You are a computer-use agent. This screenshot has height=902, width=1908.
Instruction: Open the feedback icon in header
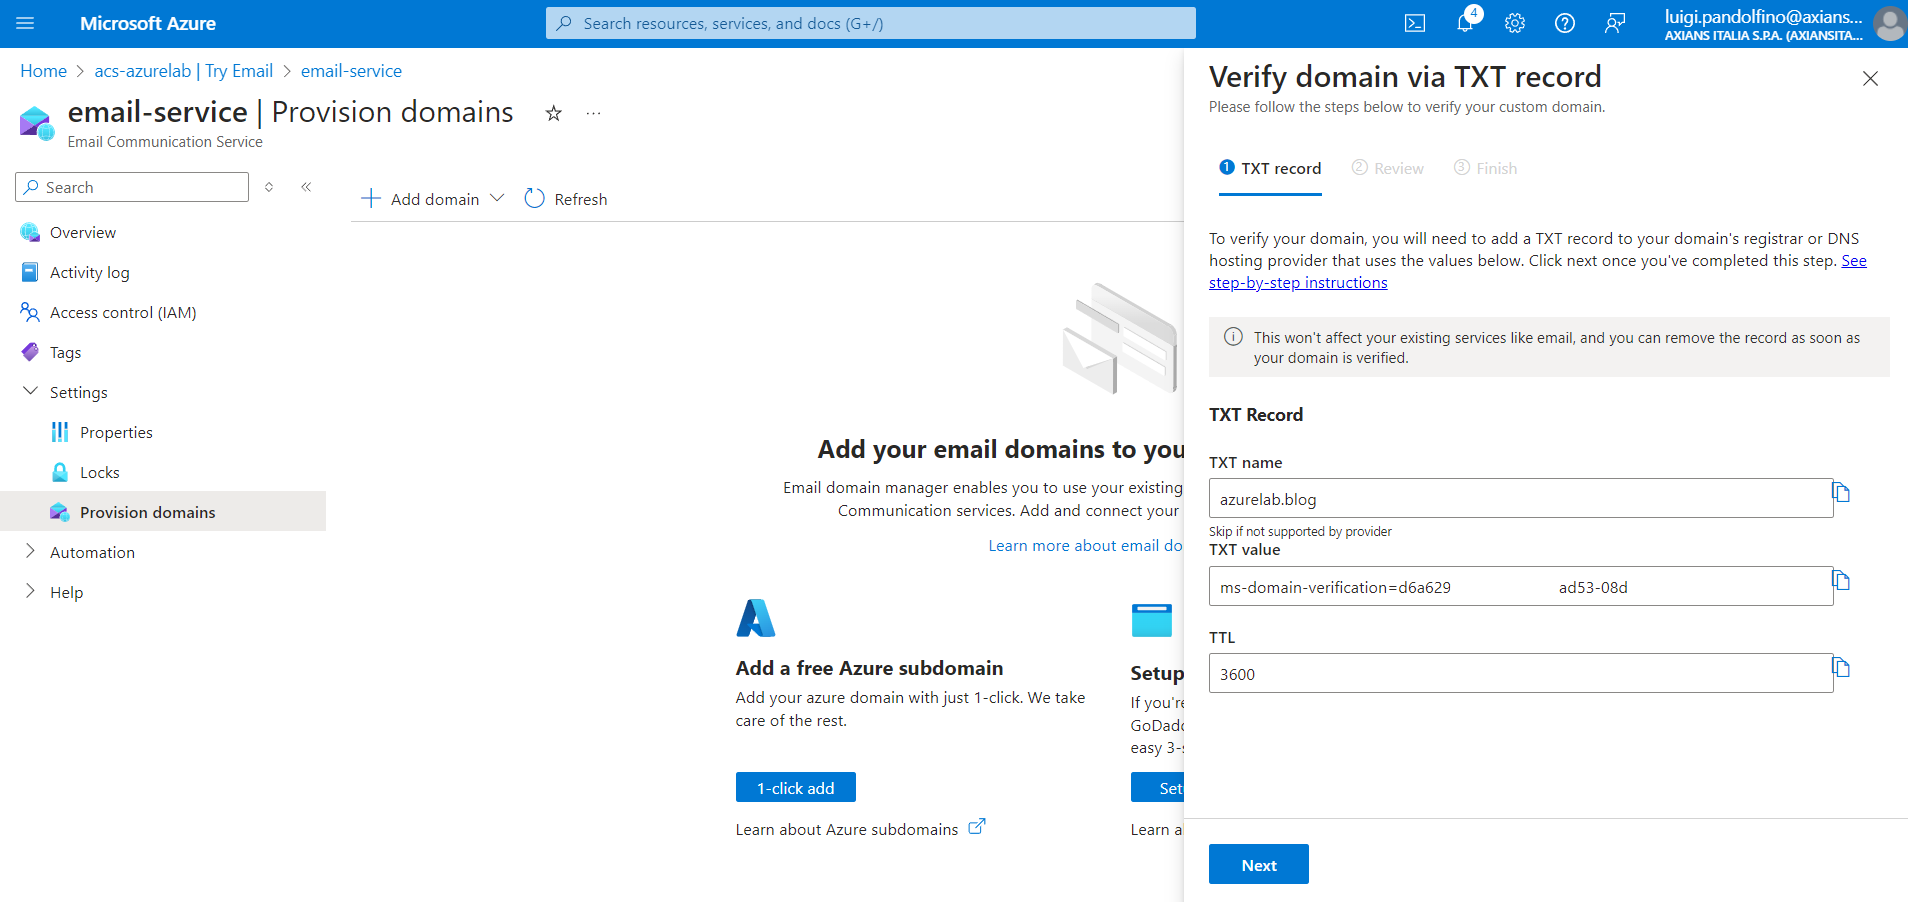click(x=1615, y=23)
